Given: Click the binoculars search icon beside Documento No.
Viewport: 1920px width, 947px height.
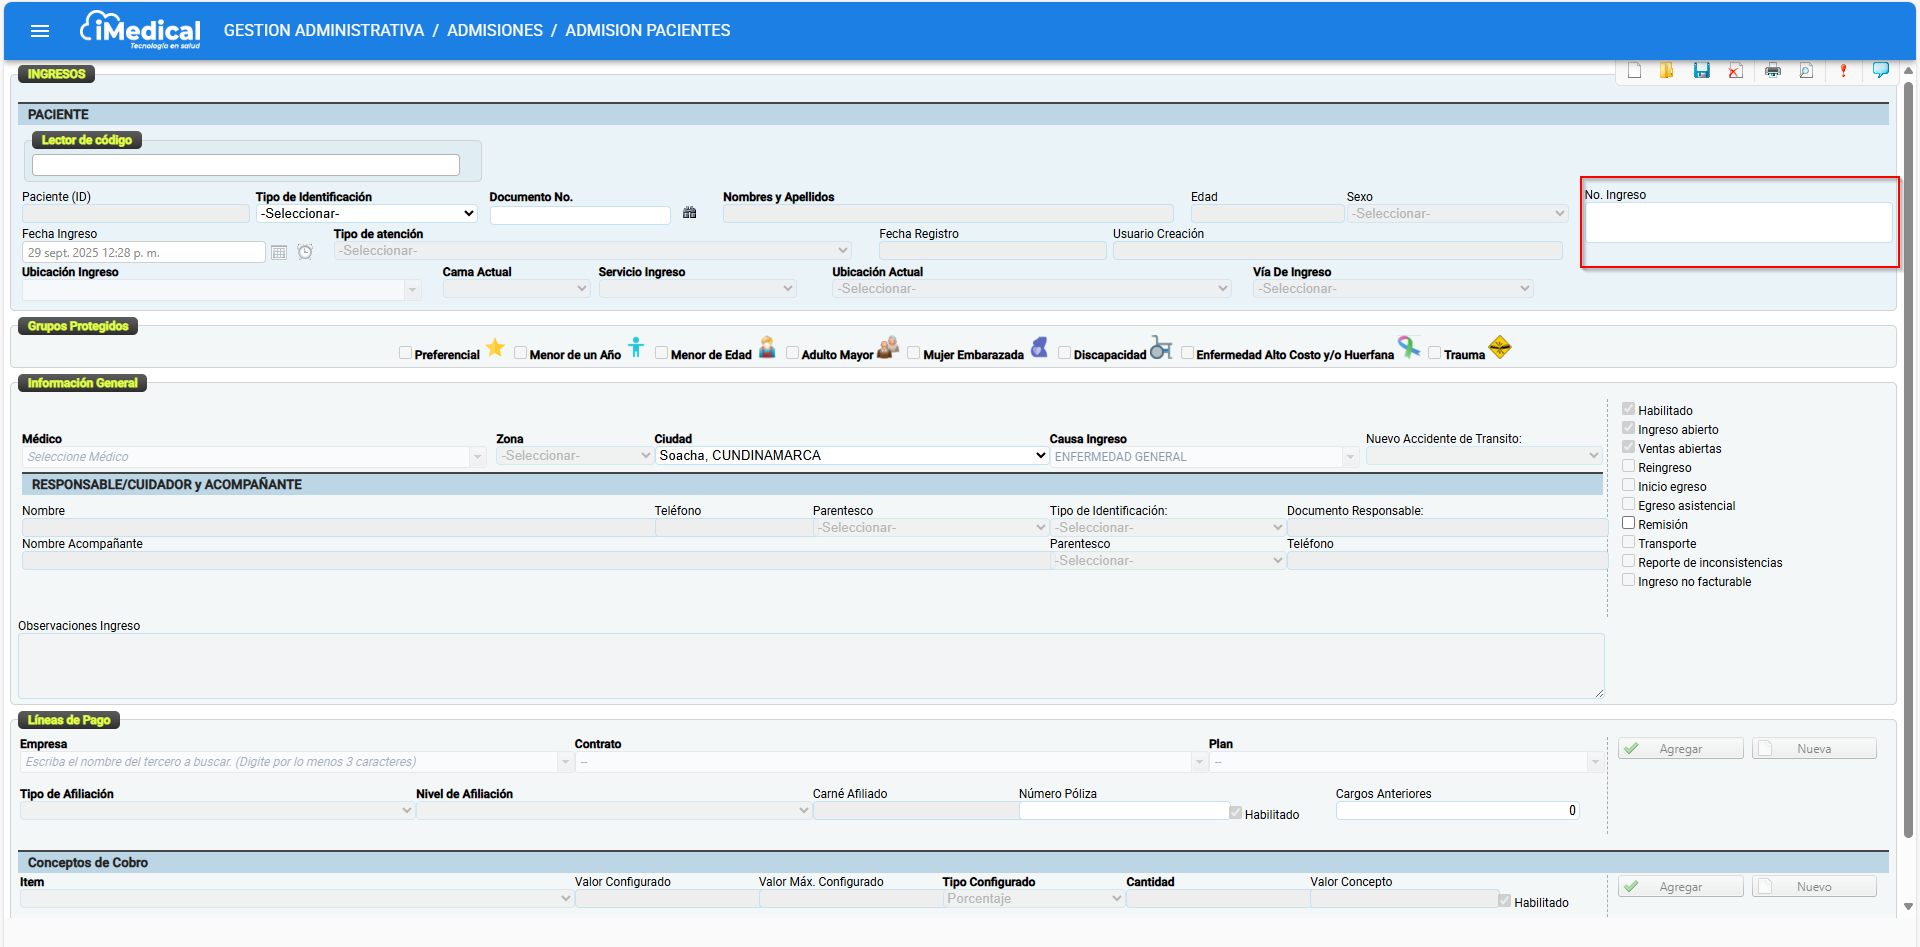Looking at the screenshot, I should [689, 213].
